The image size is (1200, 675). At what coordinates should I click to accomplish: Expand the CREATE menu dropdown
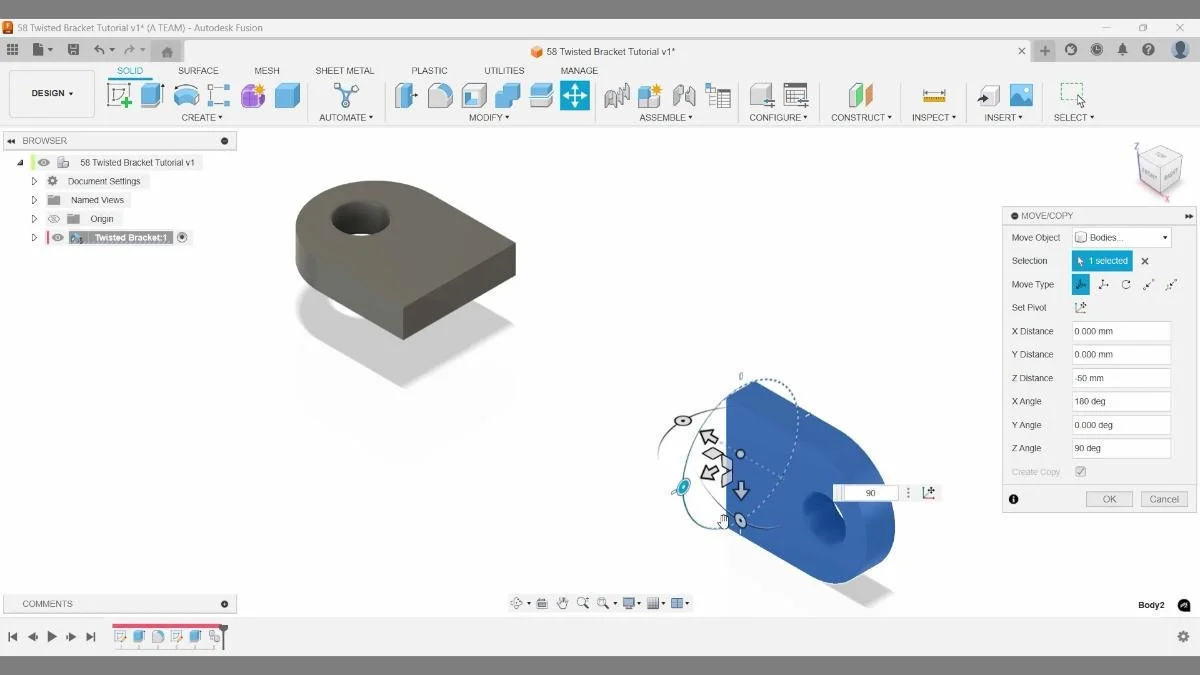(202, 118)
